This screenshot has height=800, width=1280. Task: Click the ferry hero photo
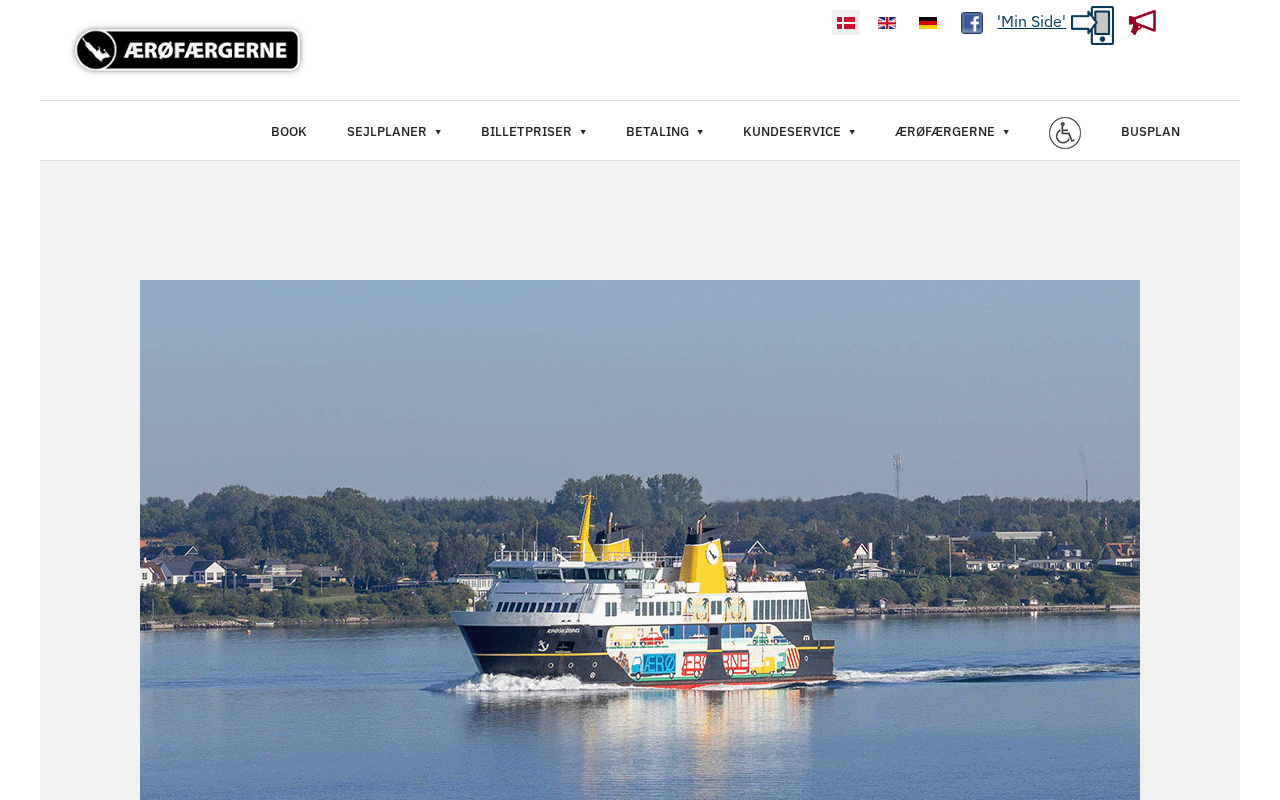tap(640, 540)
